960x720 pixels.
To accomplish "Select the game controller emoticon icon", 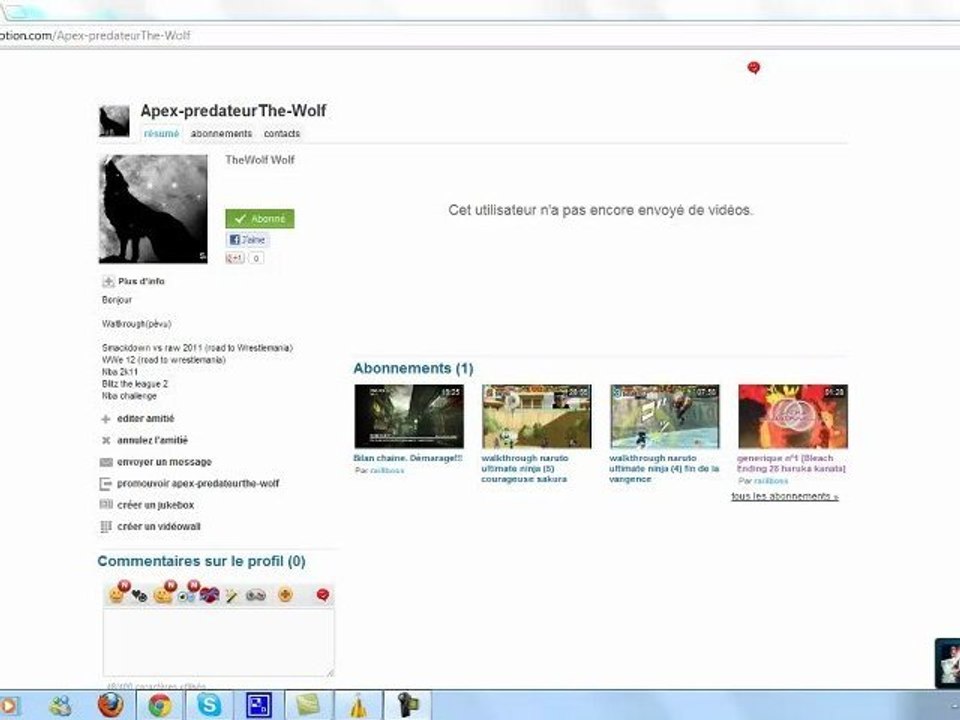I will coord(256,594).
